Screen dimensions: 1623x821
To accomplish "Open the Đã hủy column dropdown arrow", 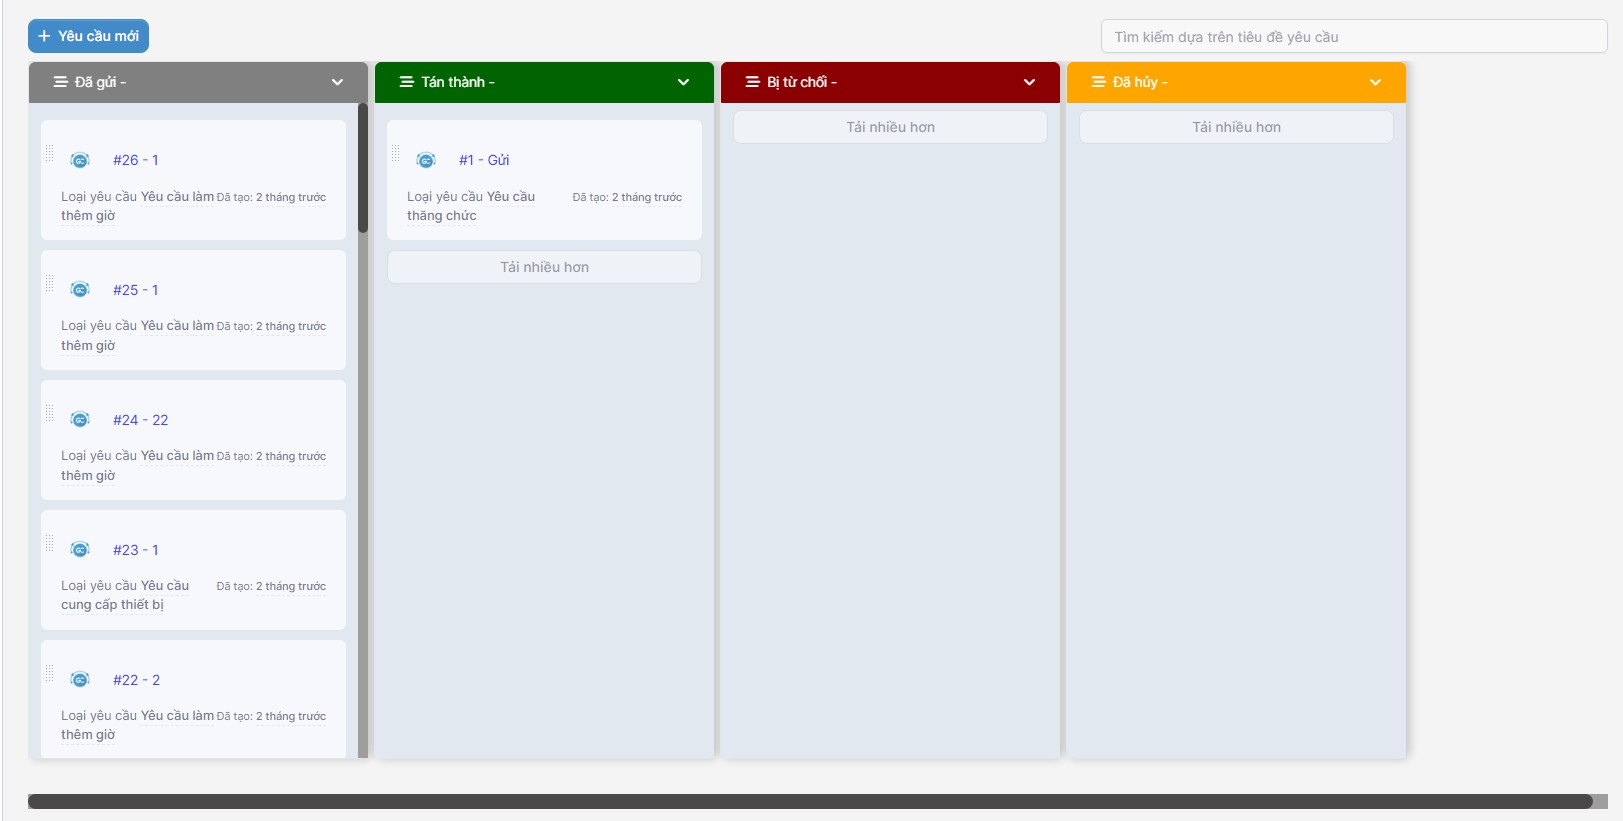I will [1375, 82].
